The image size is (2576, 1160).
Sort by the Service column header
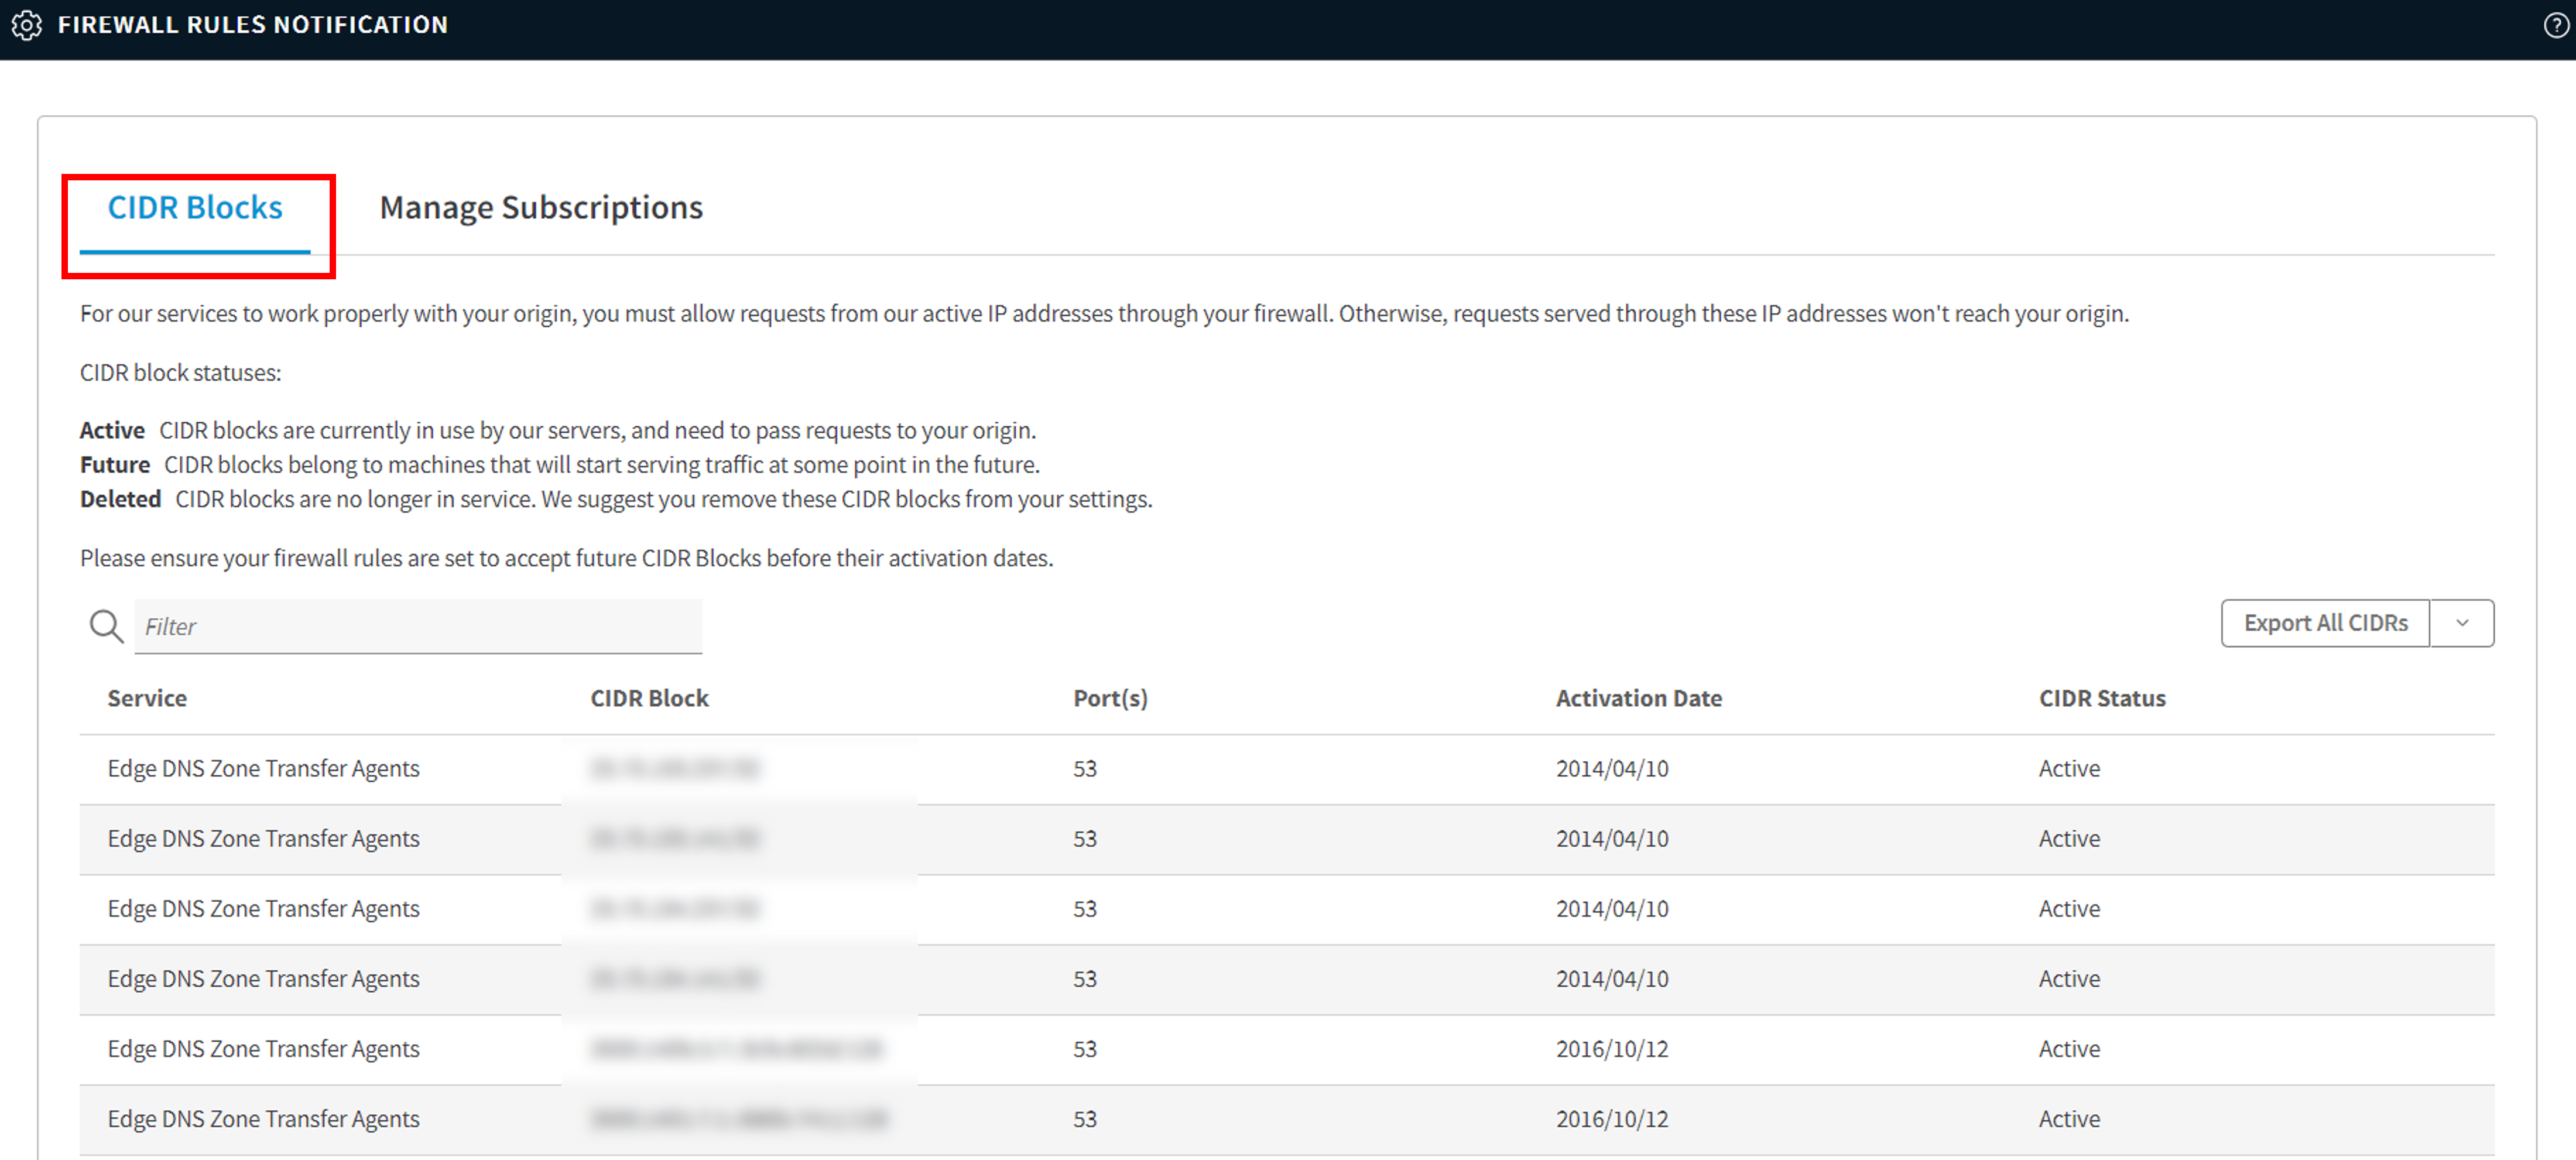point(147,698)
